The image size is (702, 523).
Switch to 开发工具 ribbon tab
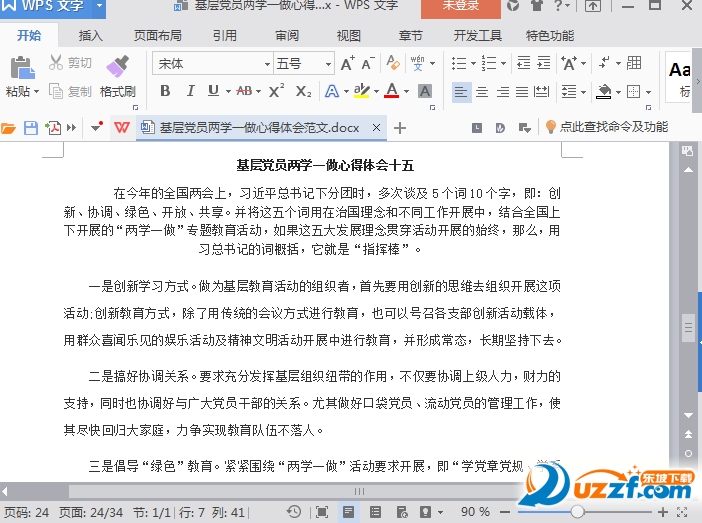(478, 35)
